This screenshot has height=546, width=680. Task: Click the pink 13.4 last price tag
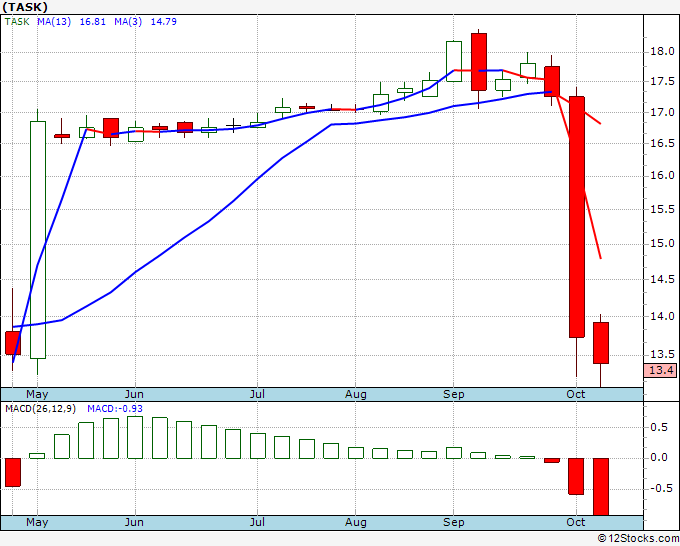[660, 370]
